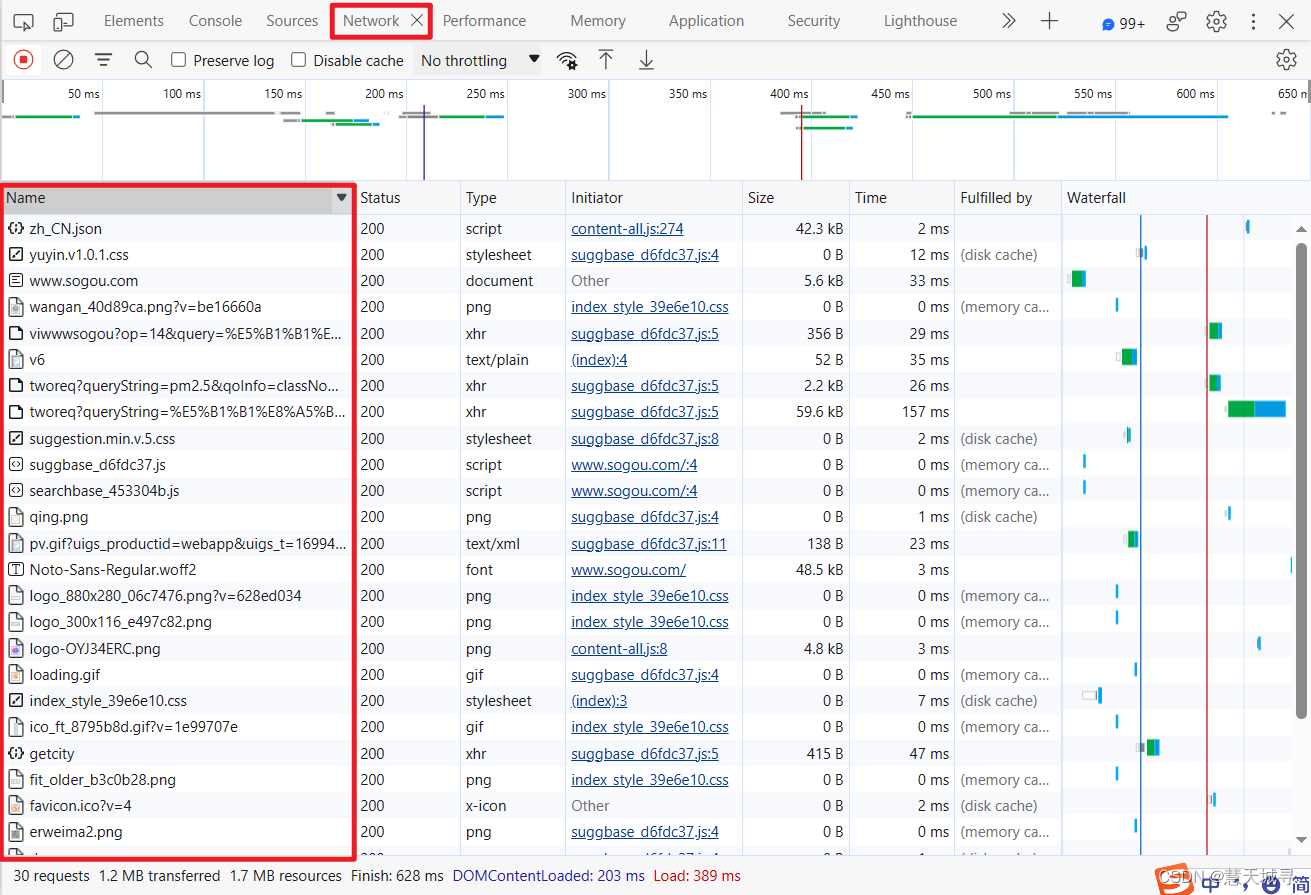Enable the Disable cache checkbox
This screenshot has height=895, width=1311.
[298, 60]
